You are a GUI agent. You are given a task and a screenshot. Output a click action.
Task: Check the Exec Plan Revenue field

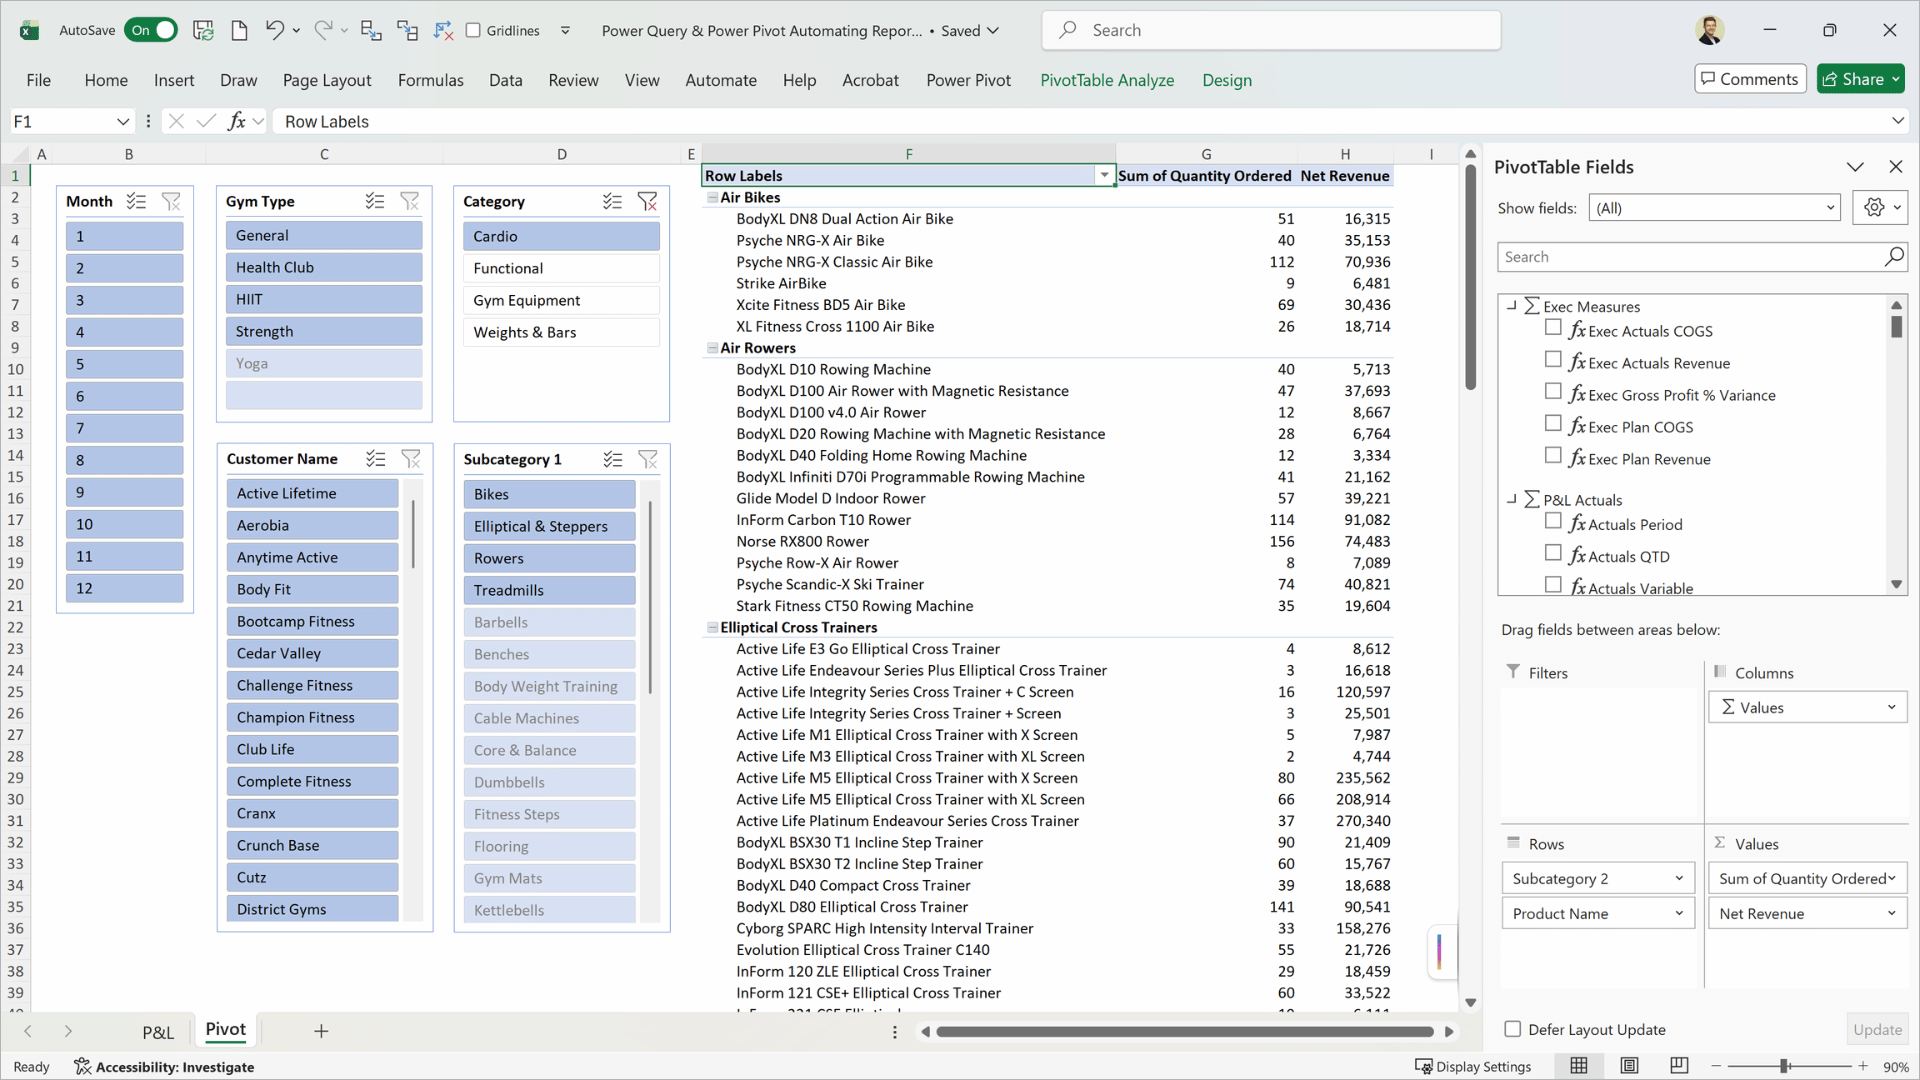1553,455
